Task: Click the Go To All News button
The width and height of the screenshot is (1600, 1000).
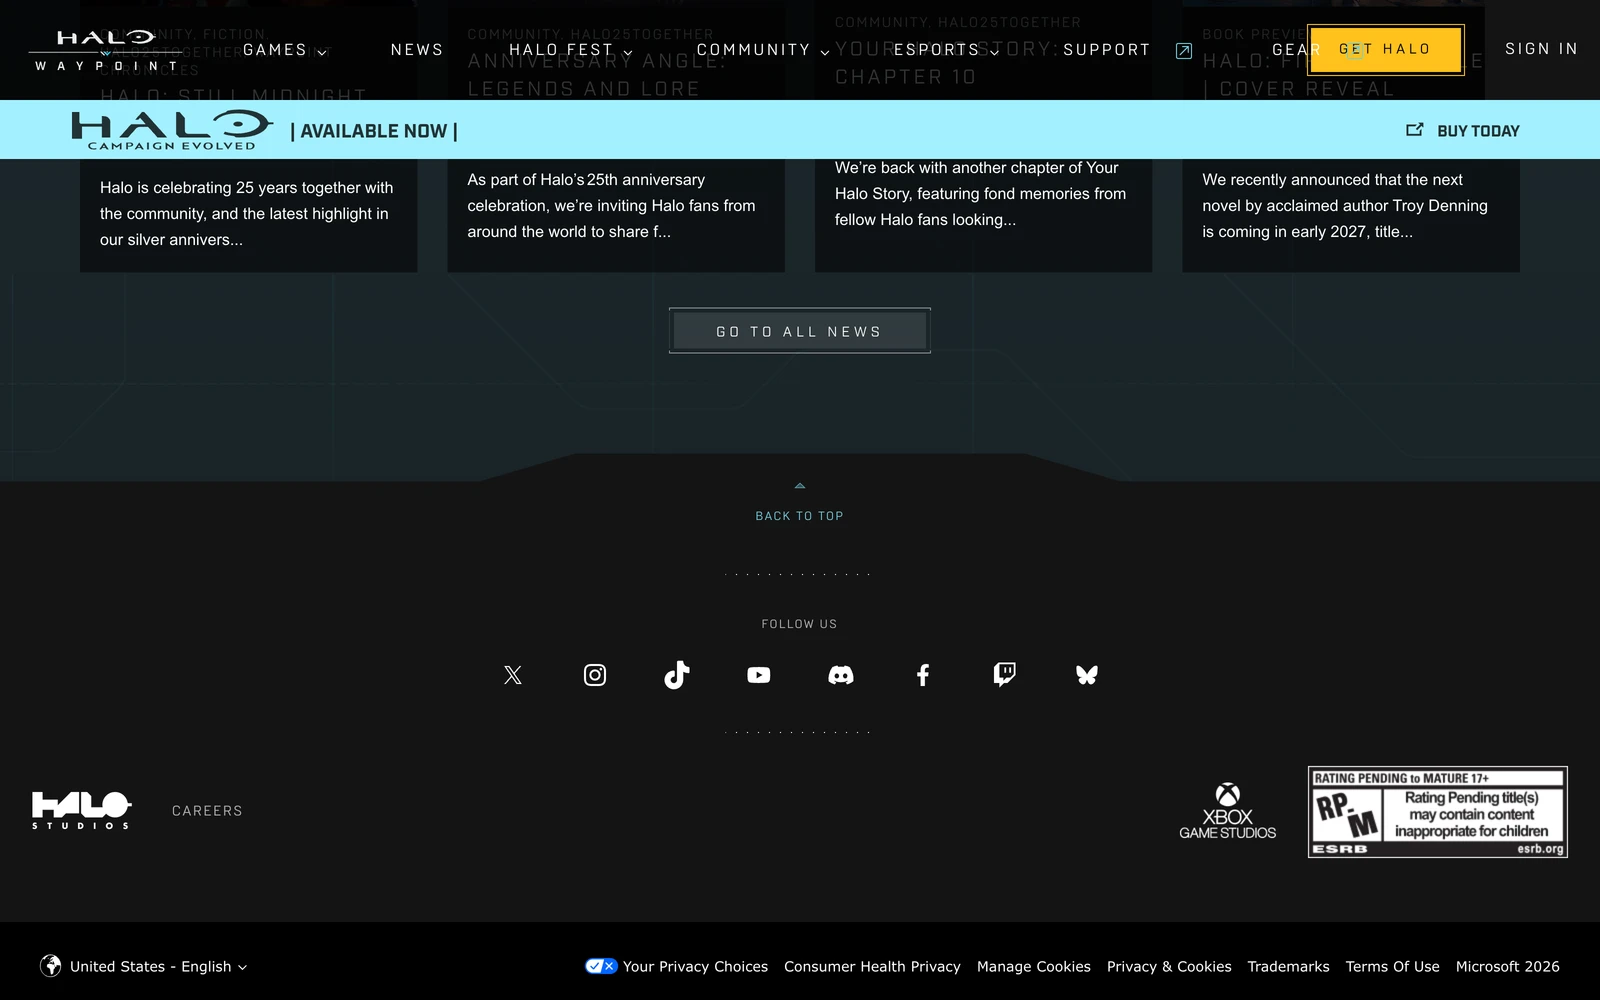Action: coord(800,331)
